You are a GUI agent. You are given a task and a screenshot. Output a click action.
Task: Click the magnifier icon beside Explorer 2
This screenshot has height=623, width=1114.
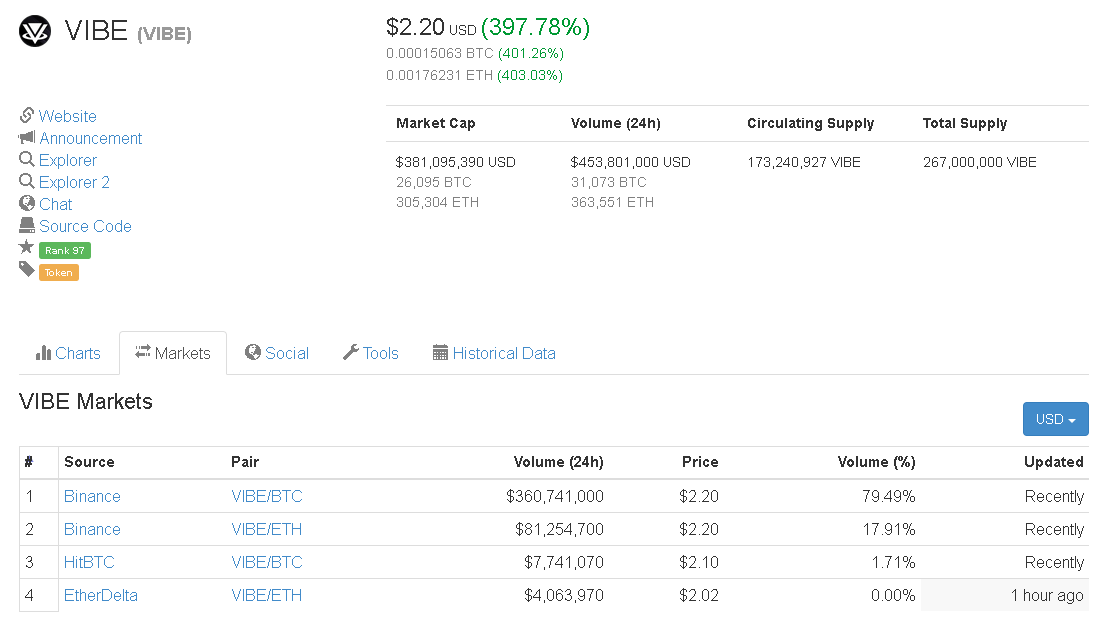[27, 182]
